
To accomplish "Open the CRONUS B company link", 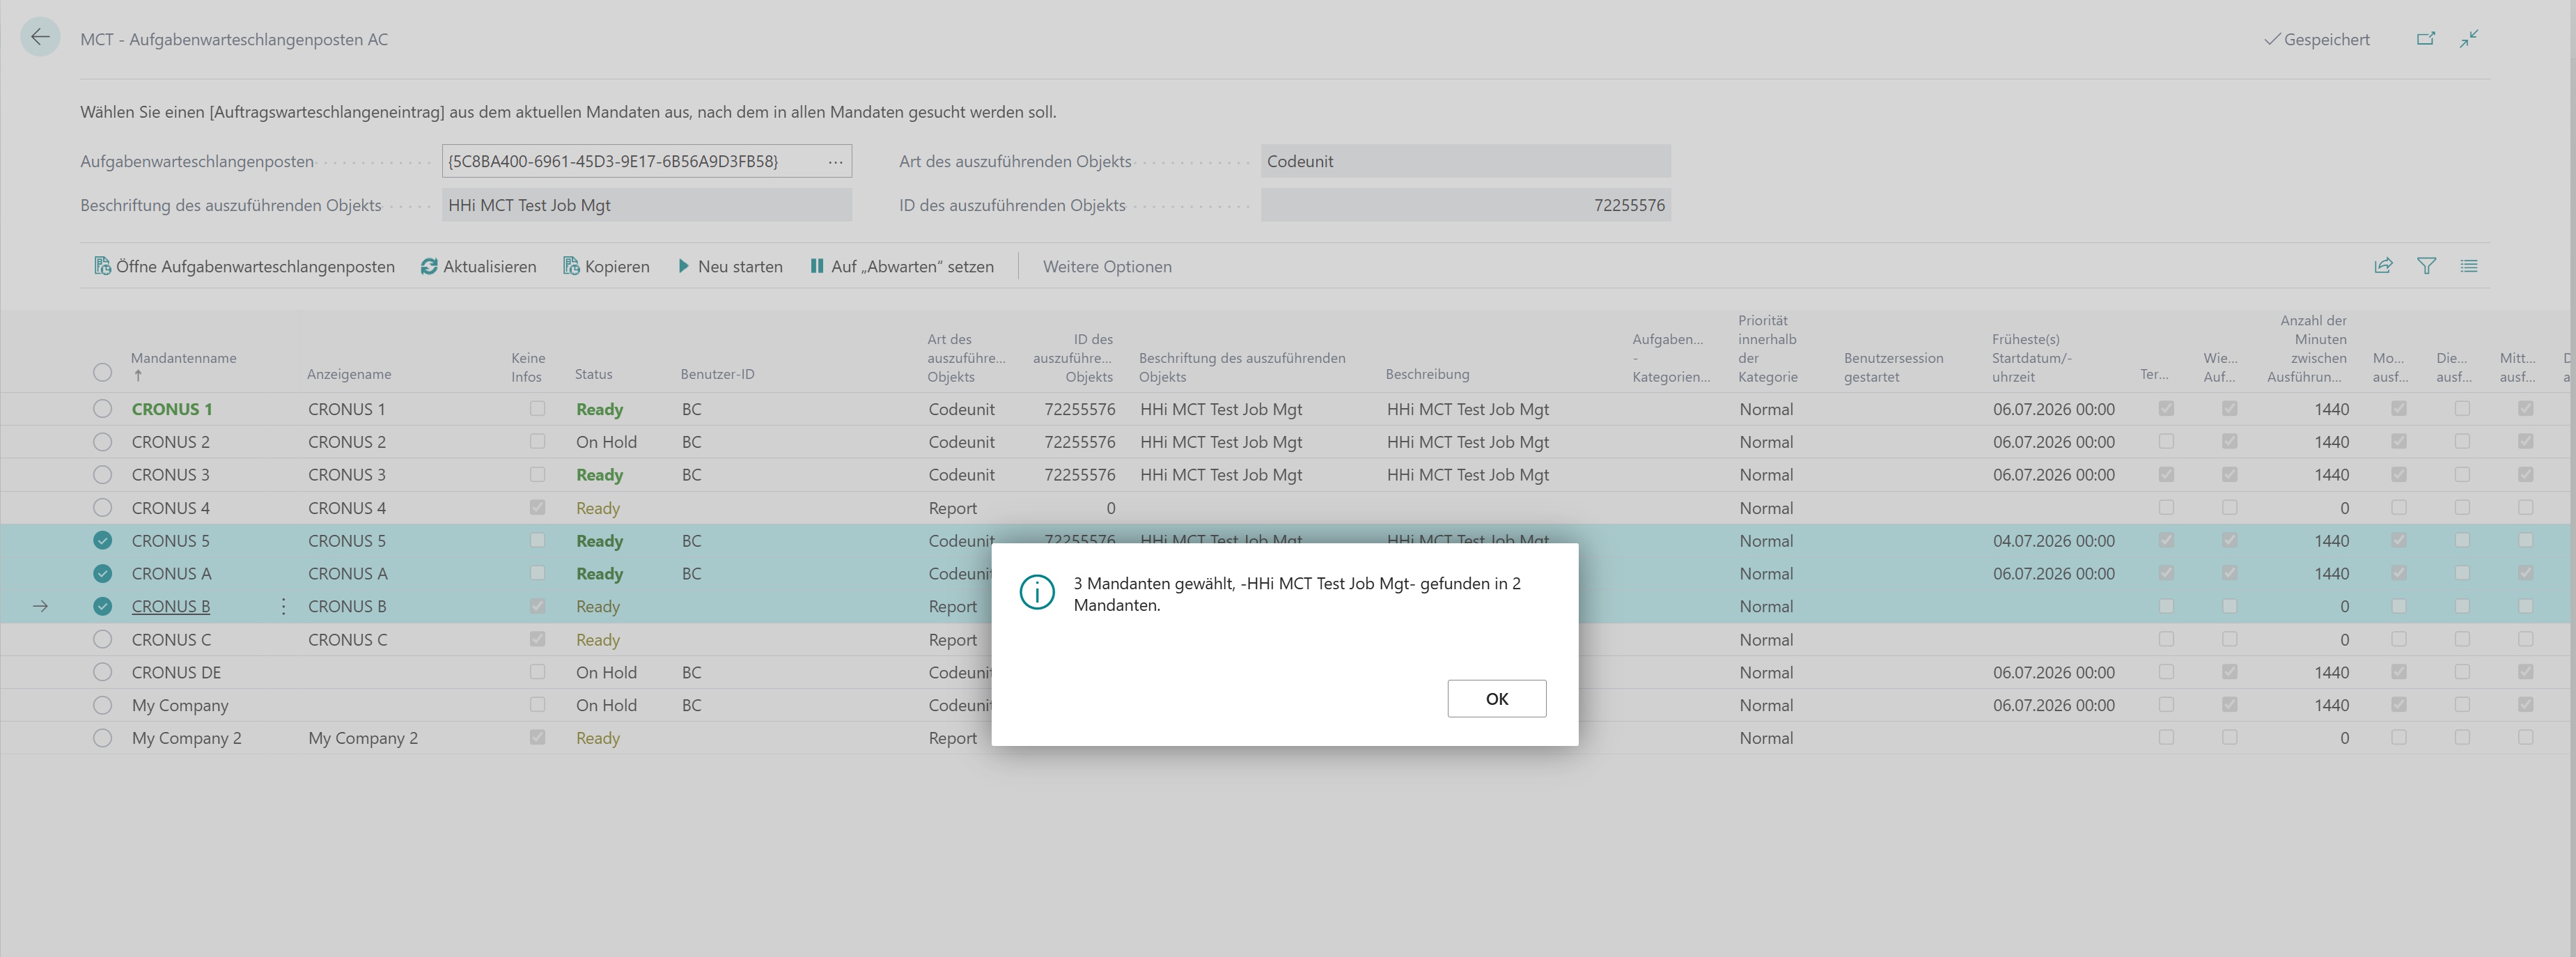I will click(171, 606).
